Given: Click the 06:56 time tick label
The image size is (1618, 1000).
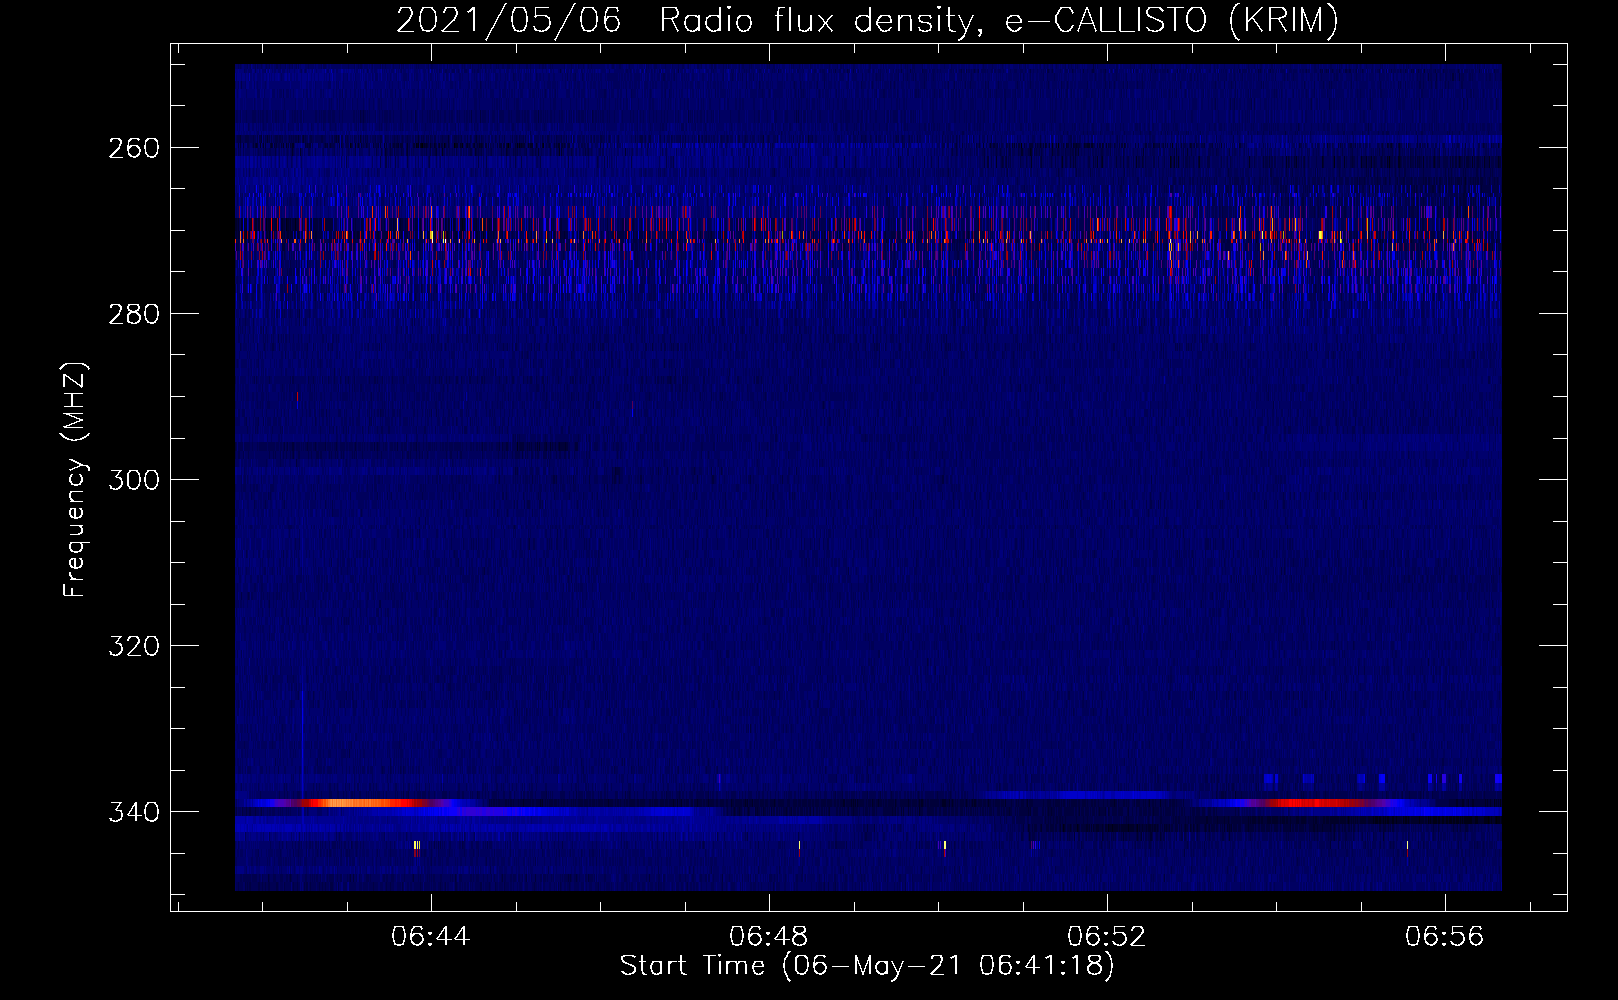Looking at the screenshot, I should 1445,937.
